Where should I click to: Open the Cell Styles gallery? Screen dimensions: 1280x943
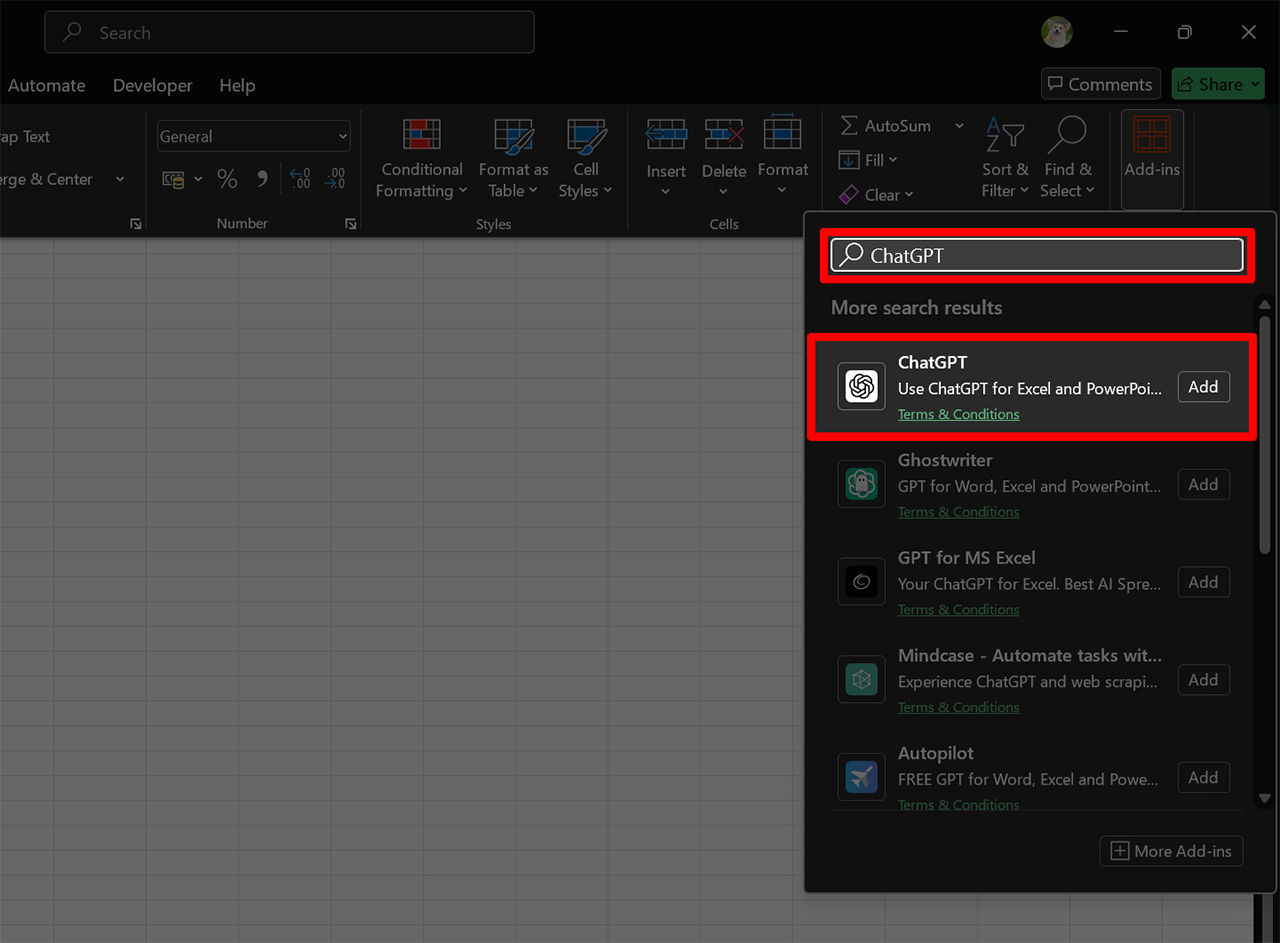[586, 160]
